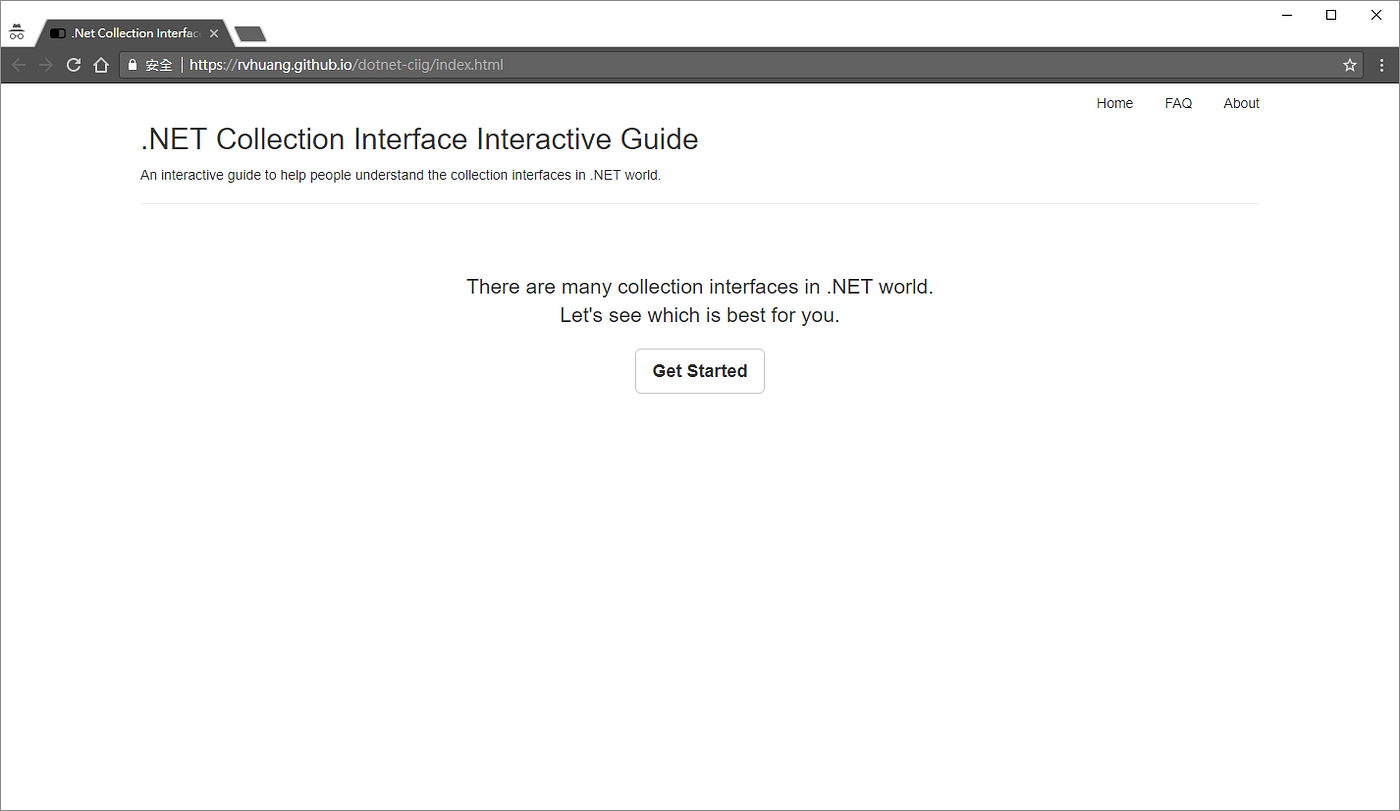Open Chrome's three-dot menu
1400x811 pixels.
tap(1382, 64)
